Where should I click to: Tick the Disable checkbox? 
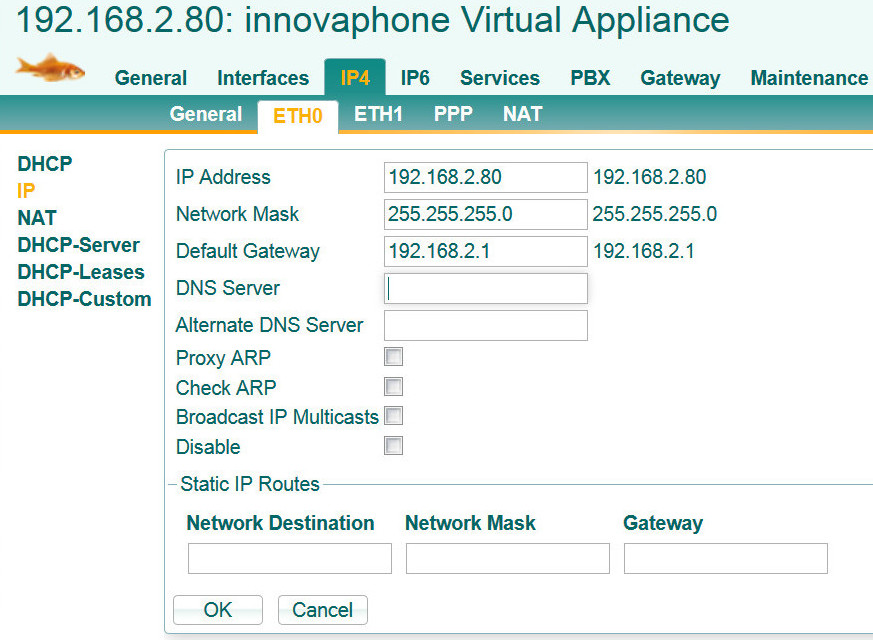[394, 446]
